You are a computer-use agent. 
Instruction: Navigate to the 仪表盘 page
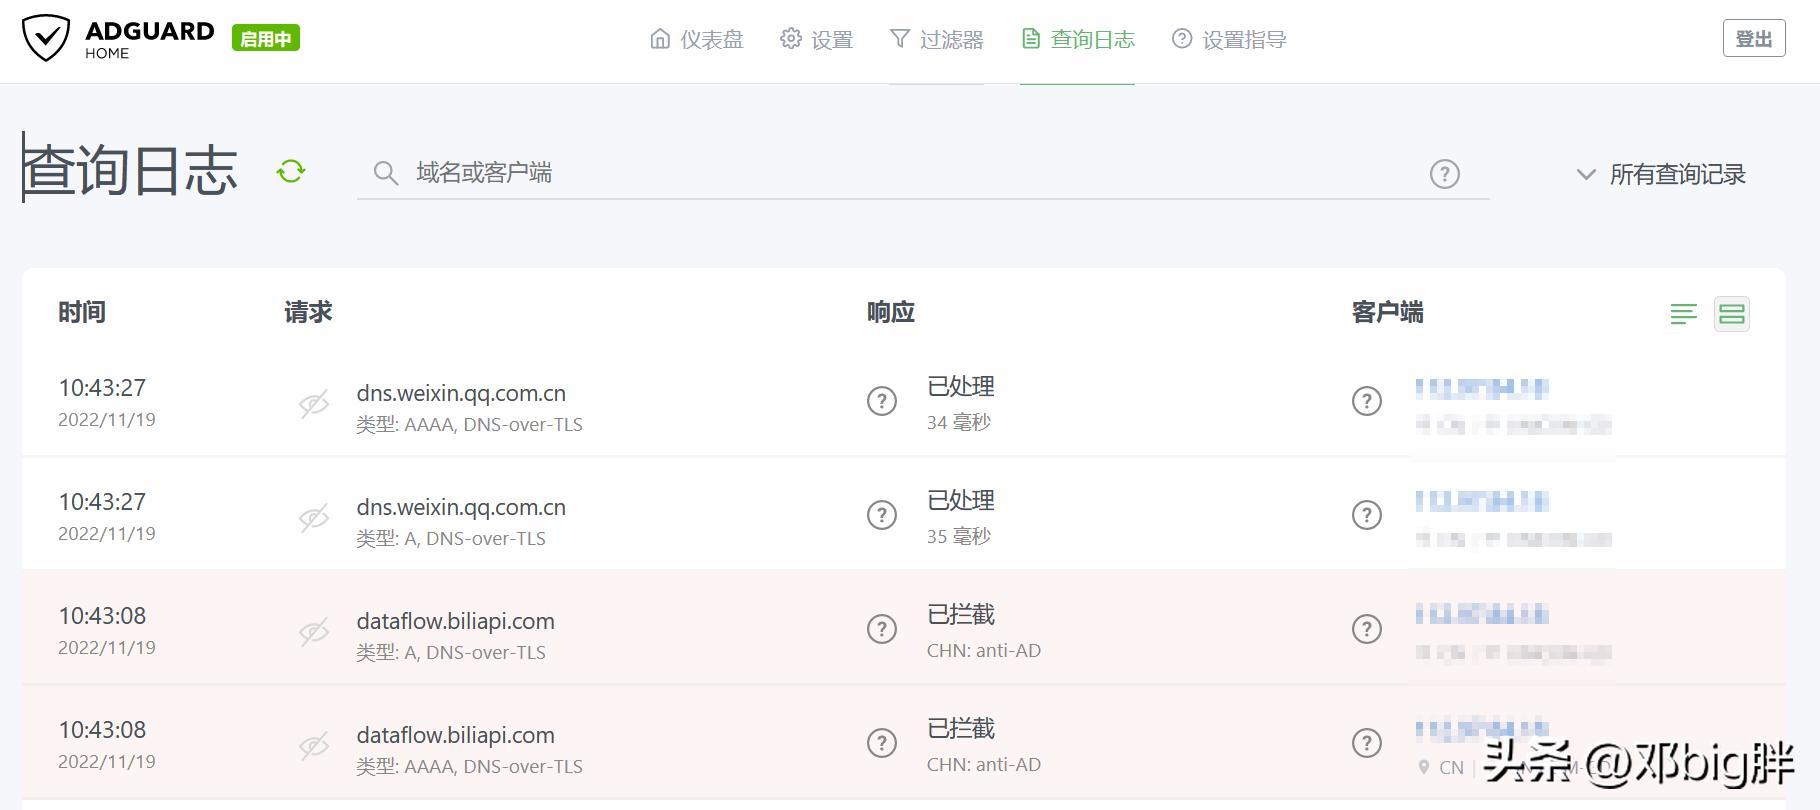[x=697, y=39]
